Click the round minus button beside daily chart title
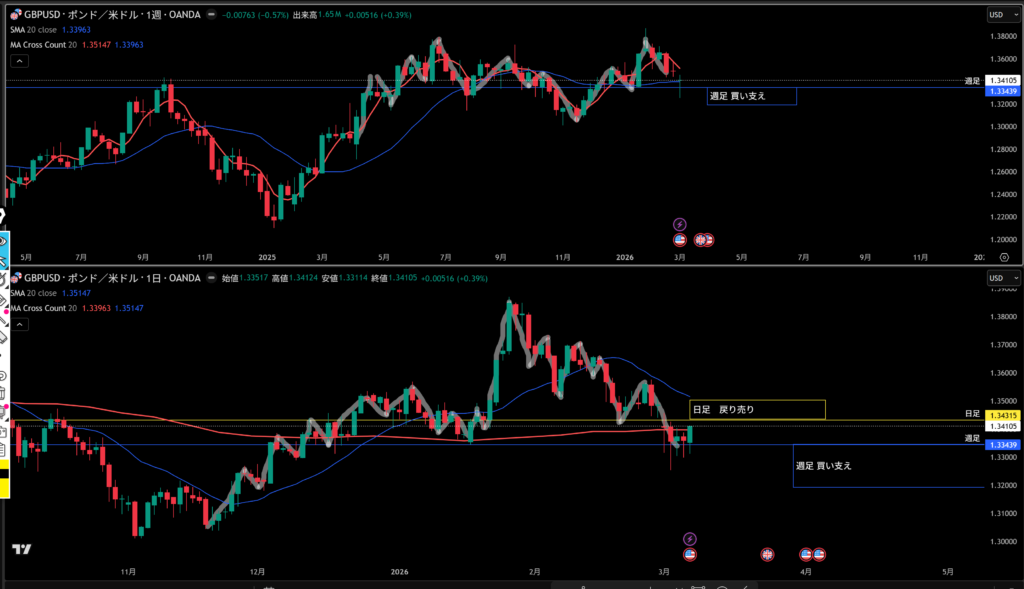This screenshot has height=589, width=1024. 209,278
